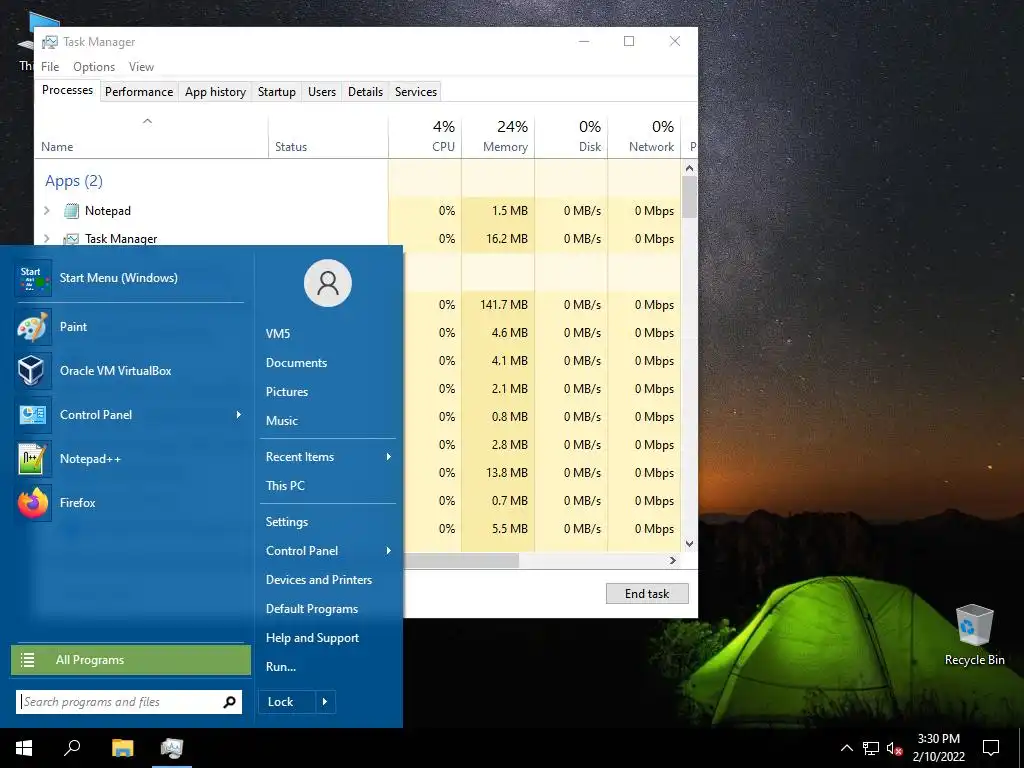Sort by the Disk column header
Image resolution: width=1024 pixels, height=768 pixels.
(571, 136)
